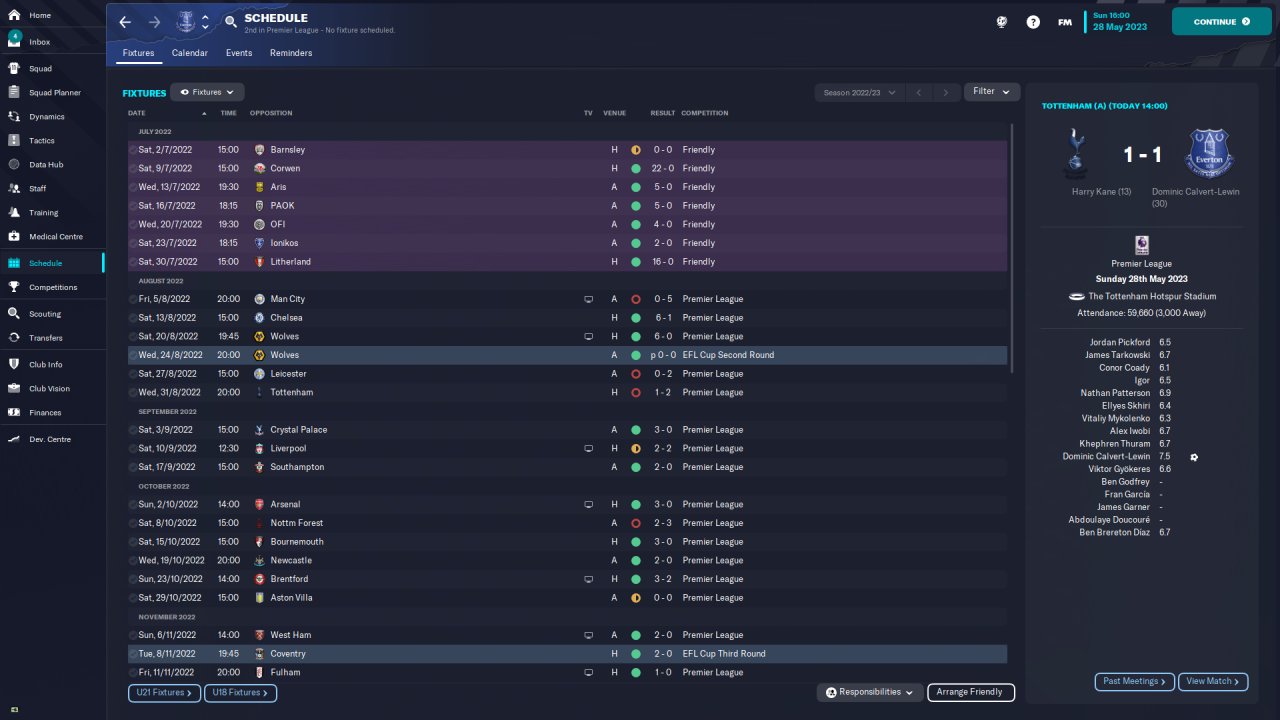
Task: Toggle the row marker beside Chelsea fixture
Action: [x=133, y=318]
